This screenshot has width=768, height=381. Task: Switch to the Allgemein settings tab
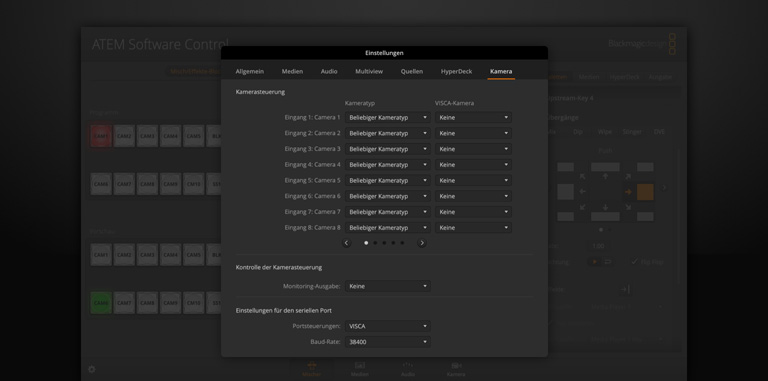250,71
